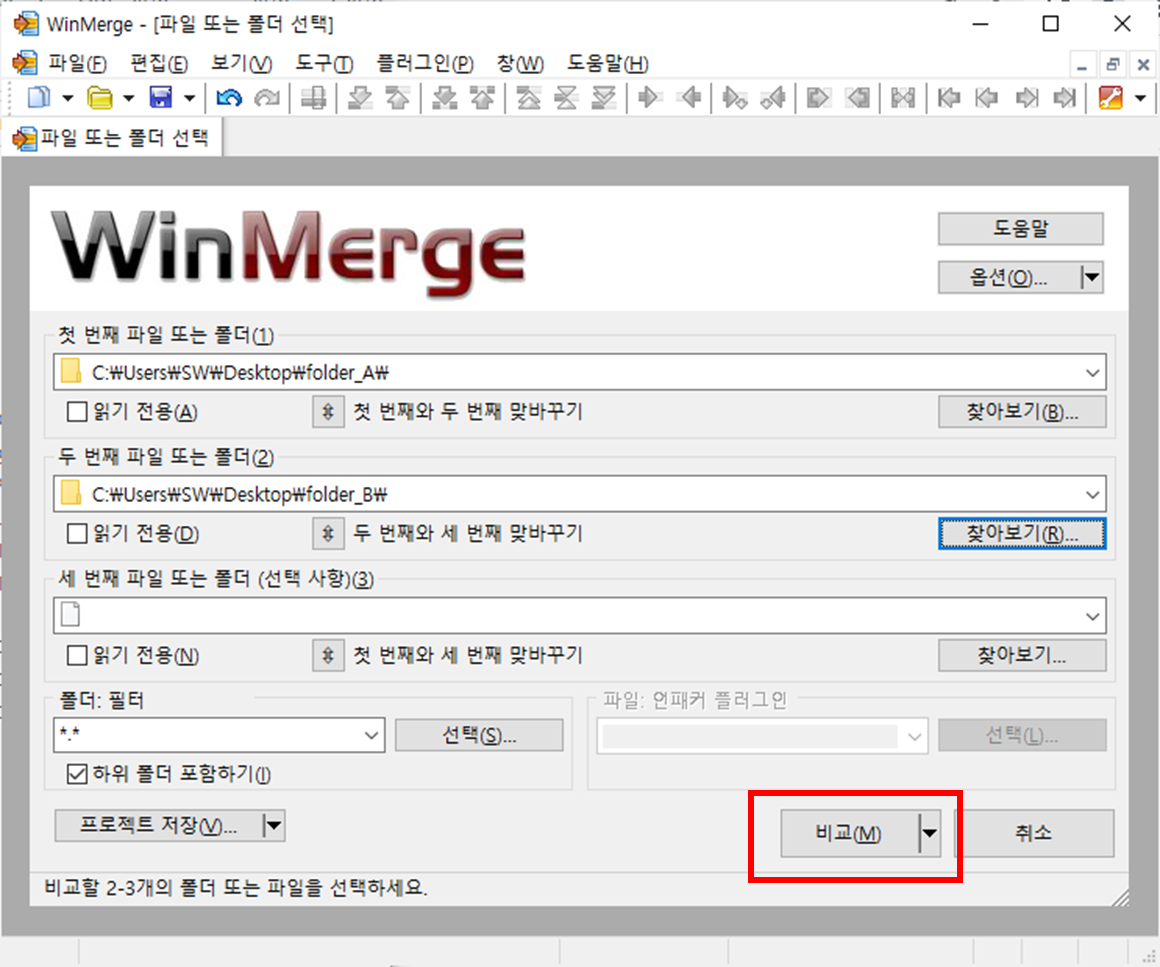This screenshot has height=967, width=1160.
Task: Toggle 읽기 전용(D) checkbox
Action: [77, 533]
